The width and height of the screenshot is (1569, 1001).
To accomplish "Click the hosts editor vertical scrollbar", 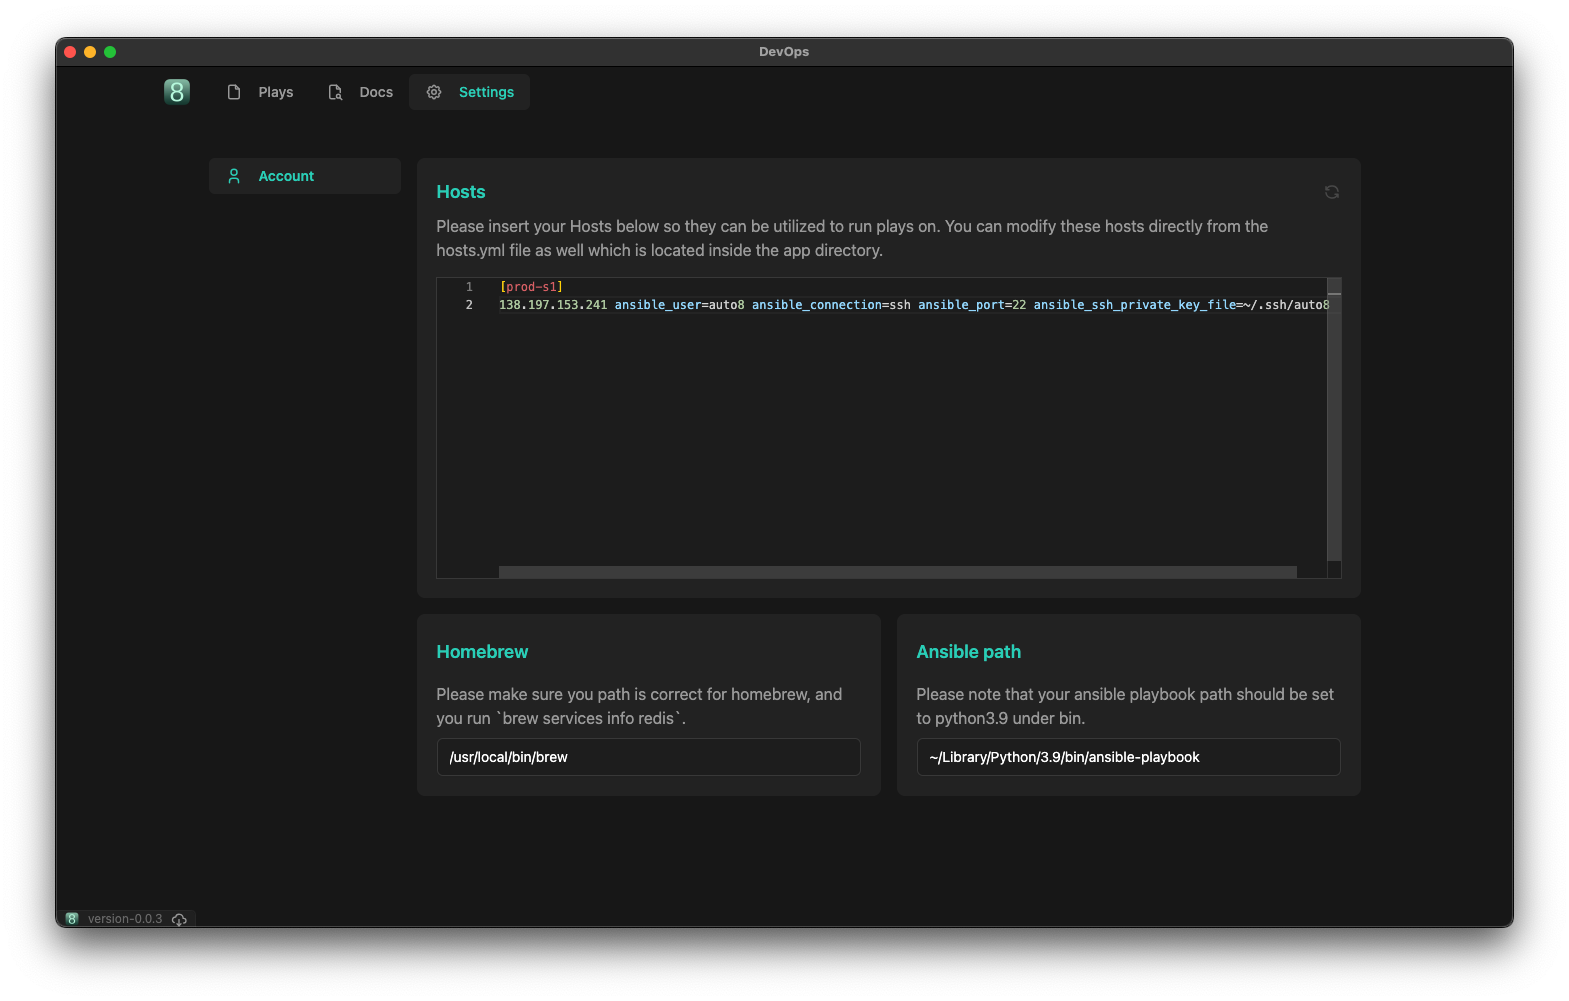I will click(1334, 420).
